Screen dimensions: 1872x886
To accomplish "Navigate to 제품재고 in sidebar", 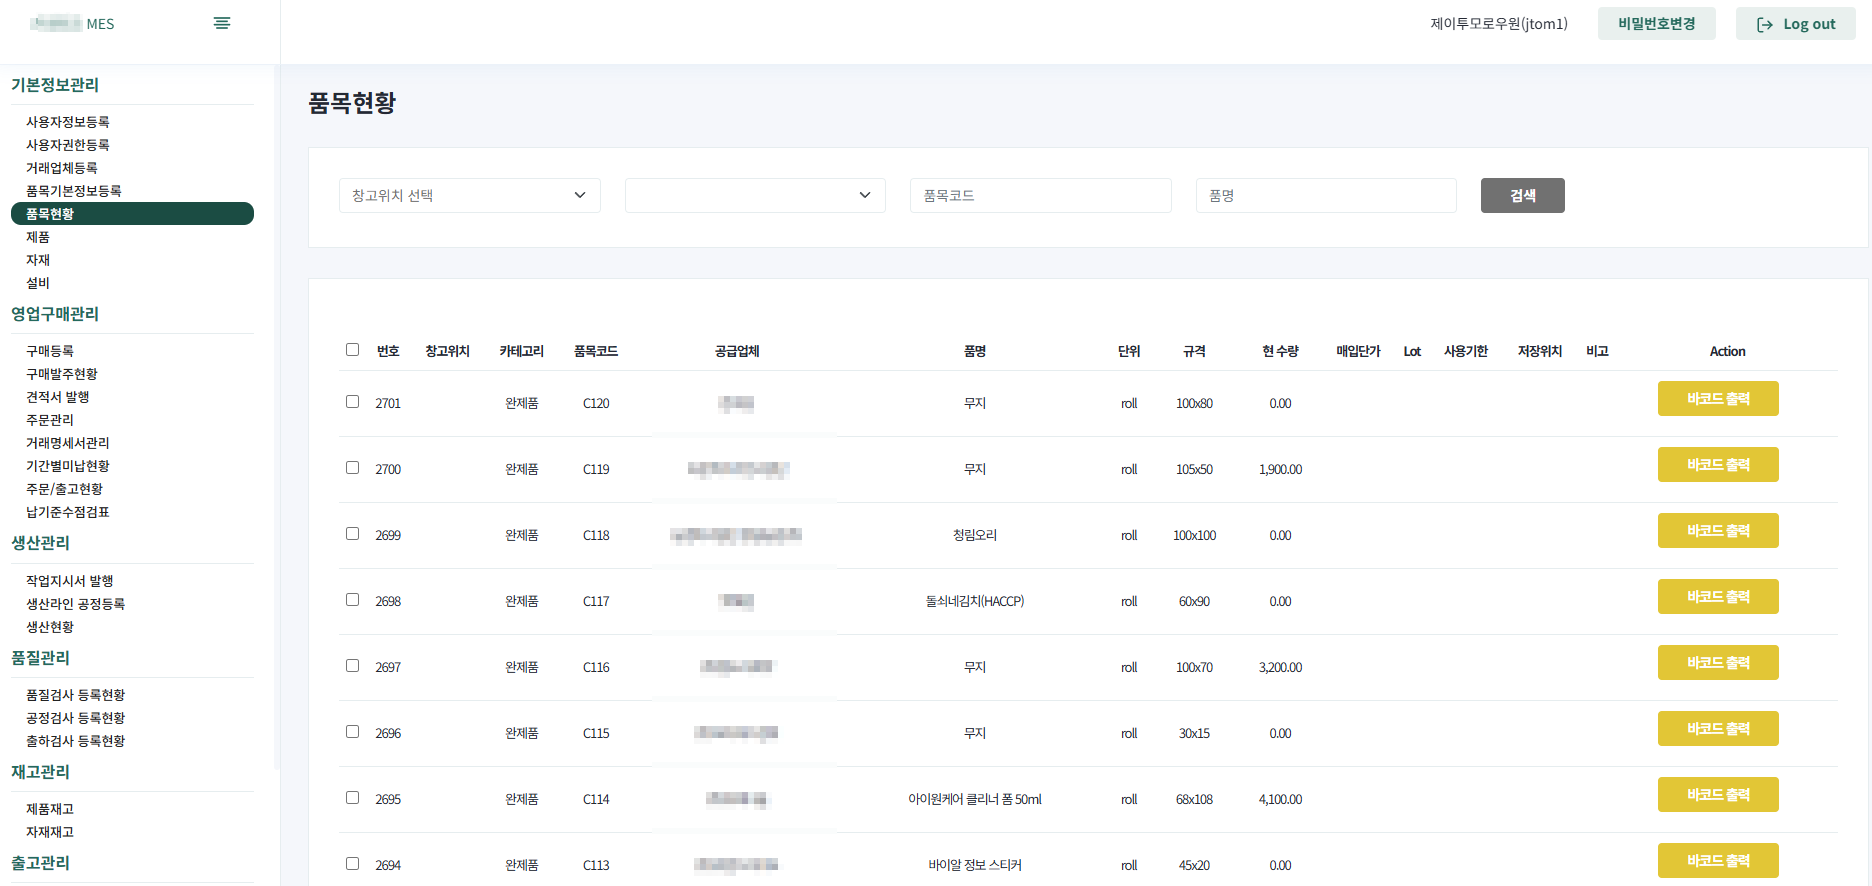I will tap(50, 809).
